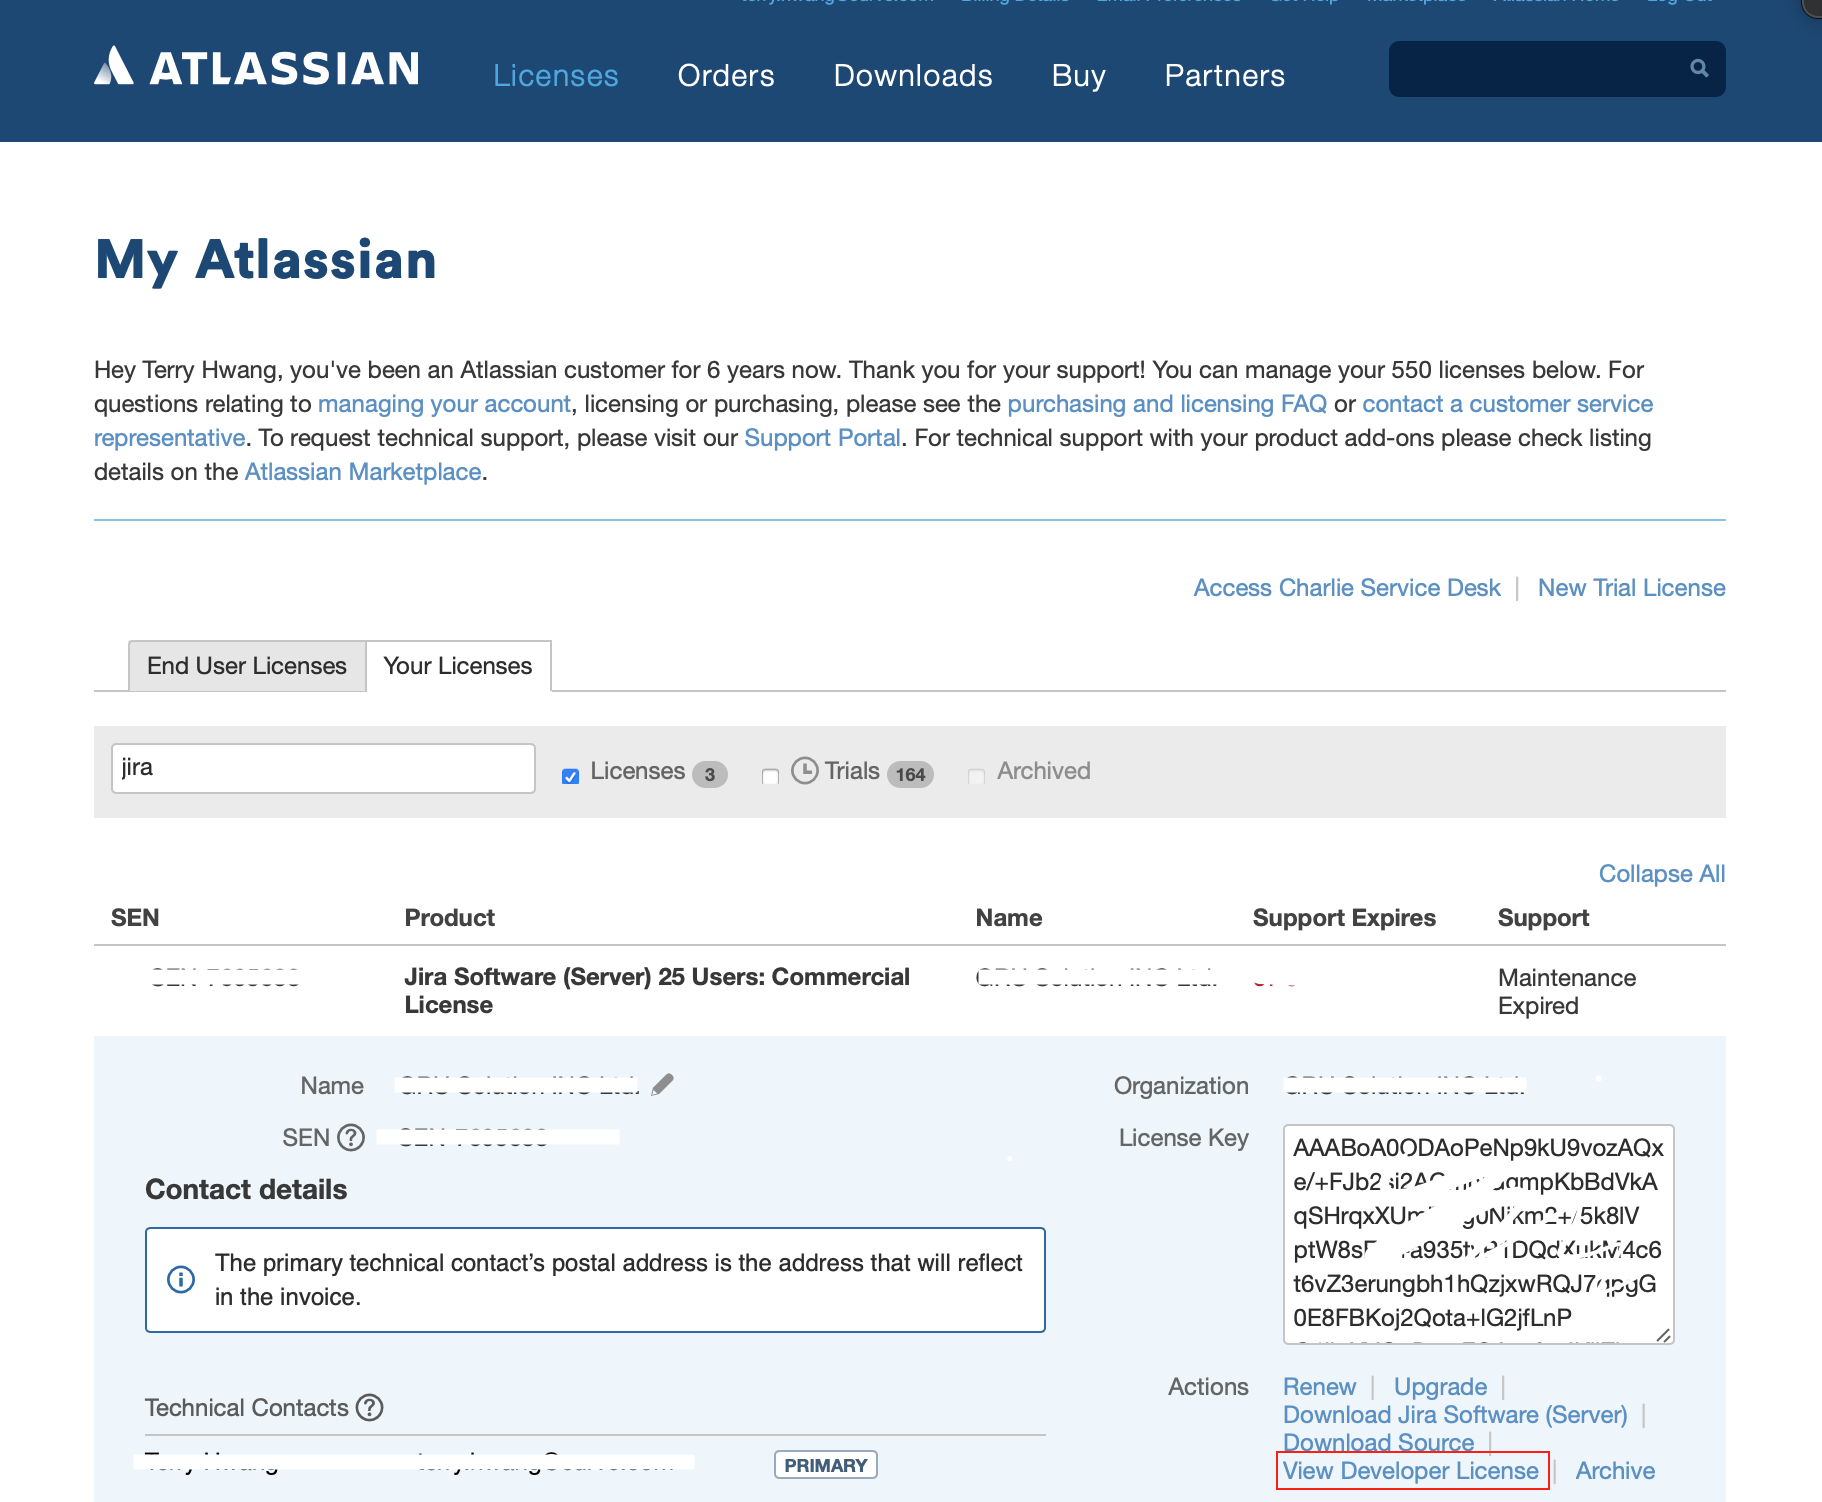Visit the Atlassian Marketplace link
Image resolution: width=1822 pixels, height=1502 pixels.
tap(363, 472)
